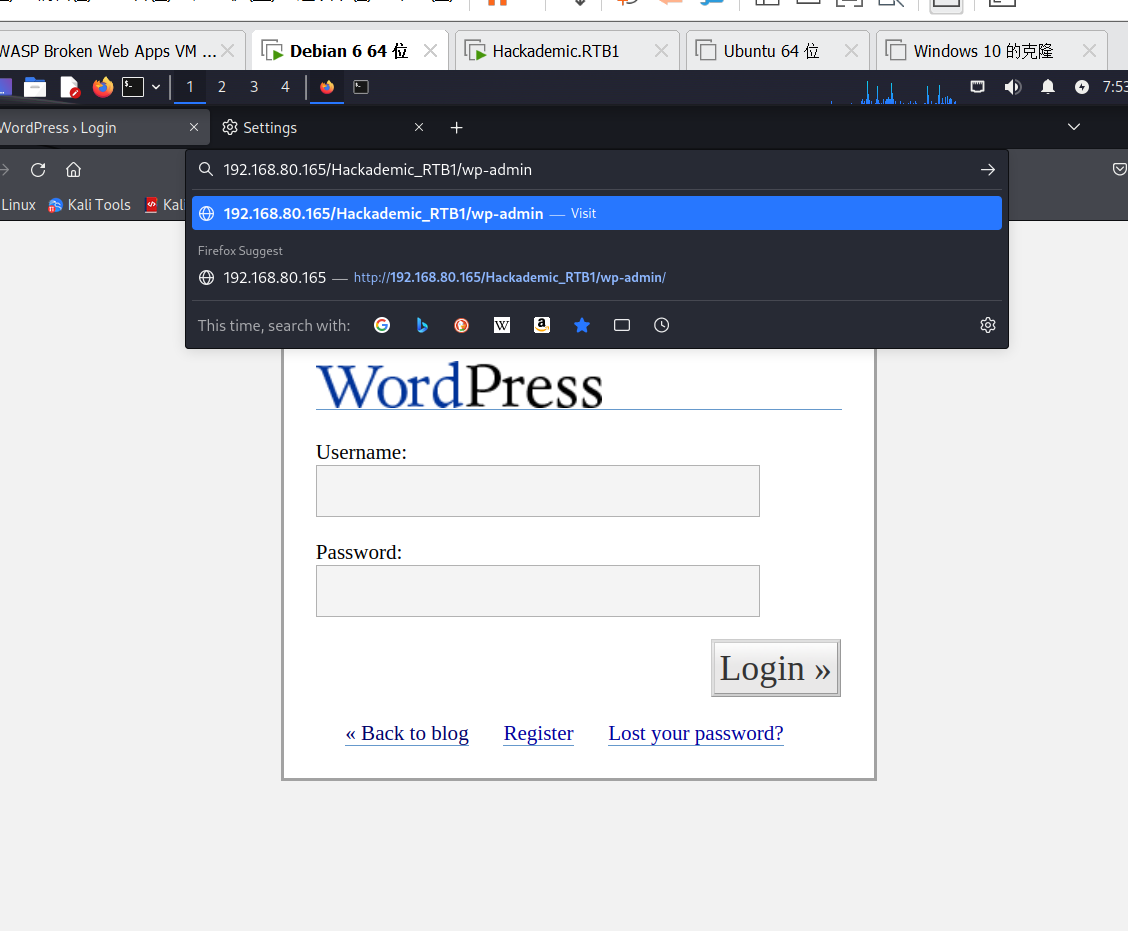Image resolution: width=1128 pixels, height=931 pixels.
Task: Search this time with DuckDuckGo
Action: 462,325
